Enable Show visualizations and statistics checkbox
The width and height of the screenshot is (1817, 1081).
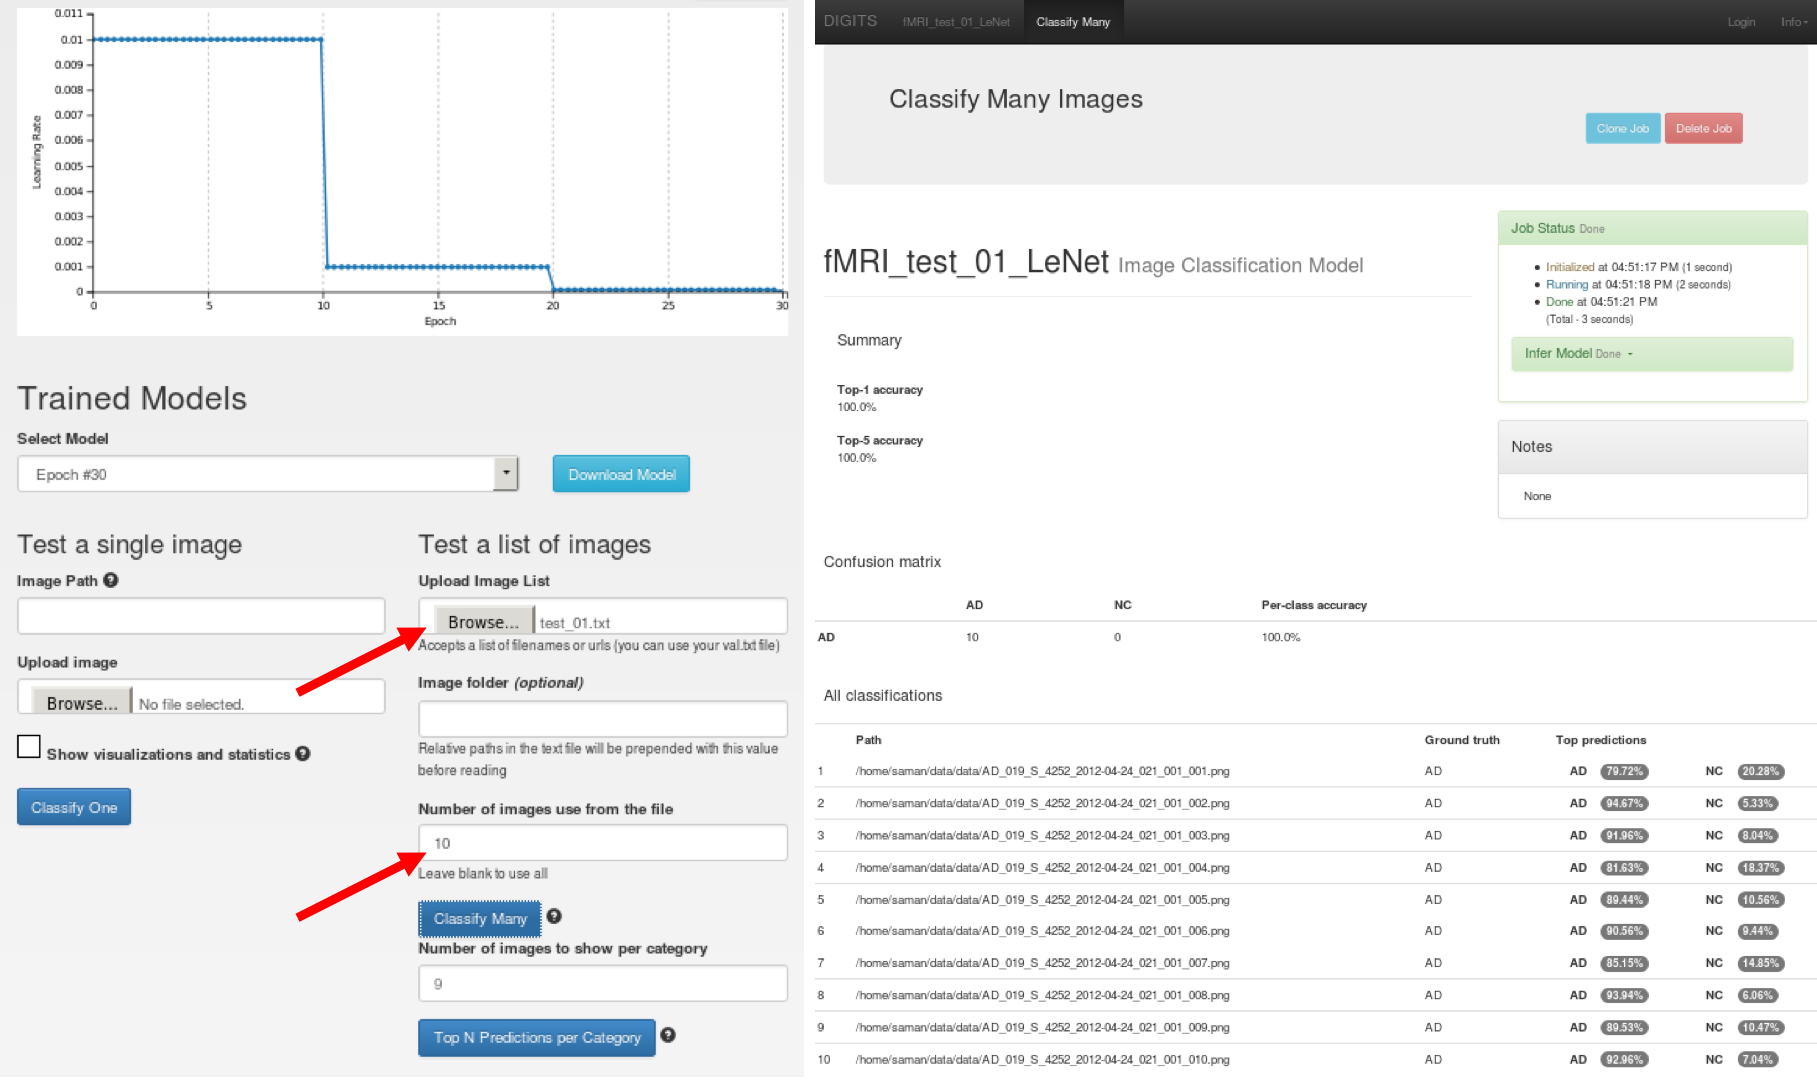click(29, 747)
